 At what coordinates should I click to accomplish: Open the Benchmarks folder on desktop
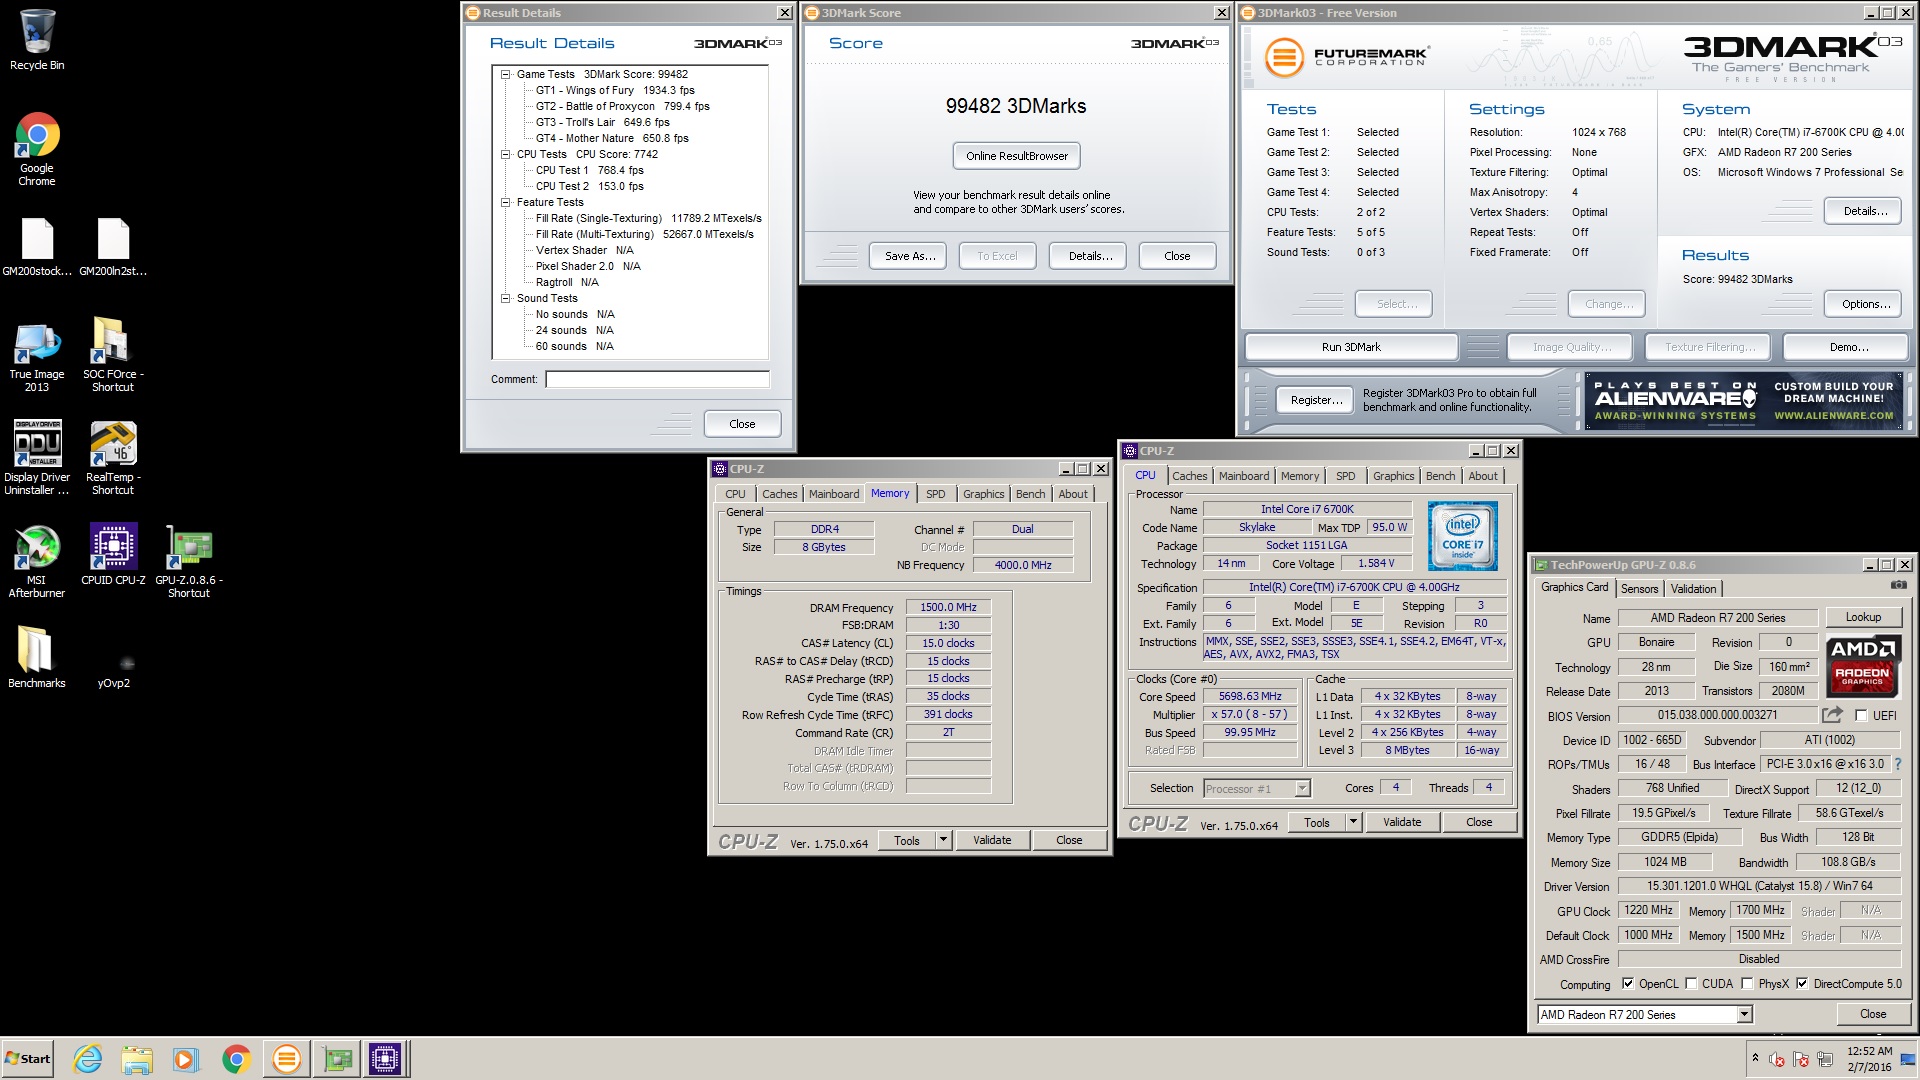pyautogui.click(x=37, y=657)
